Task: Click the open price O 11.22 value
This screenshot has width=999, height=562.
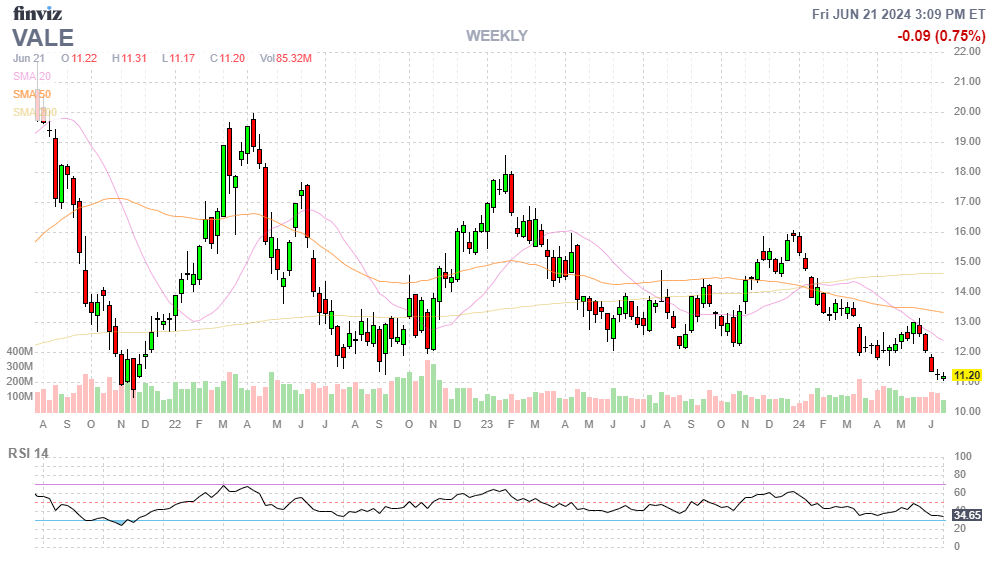Action: (80, 59)
